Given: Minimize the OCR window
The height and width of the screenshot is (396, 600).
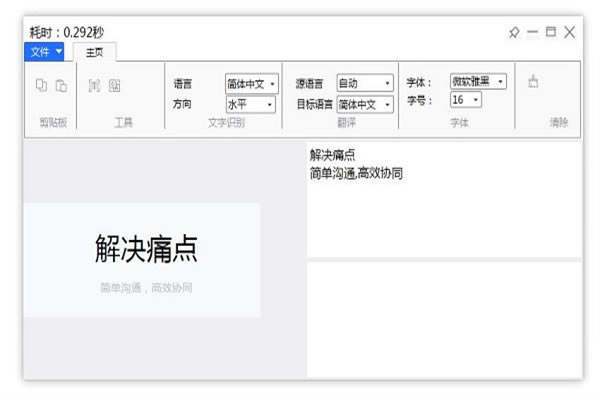Looking at the screenshot, I should [x=532, y=32].
